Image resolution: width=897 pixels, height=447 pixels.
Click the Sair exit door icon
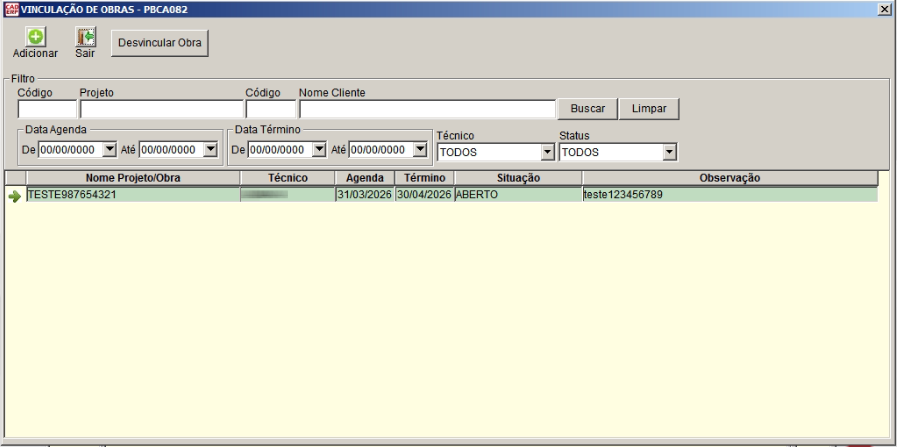[x=86, y=37]
